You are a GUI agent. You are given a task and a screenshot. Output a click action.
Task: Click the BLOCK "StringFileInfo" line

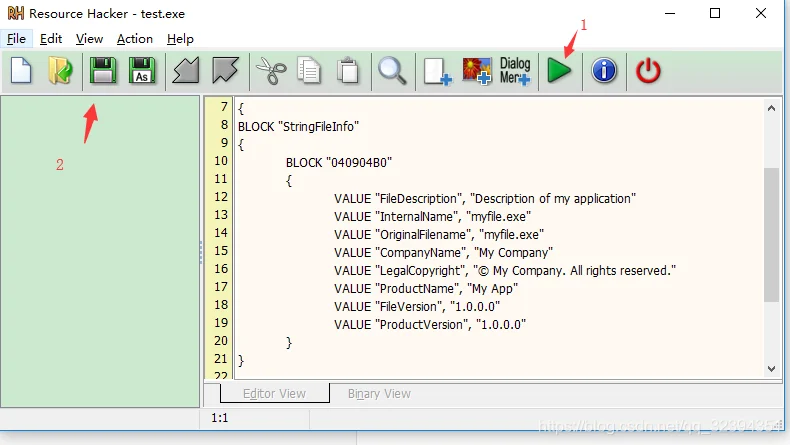tap(298, 126)
